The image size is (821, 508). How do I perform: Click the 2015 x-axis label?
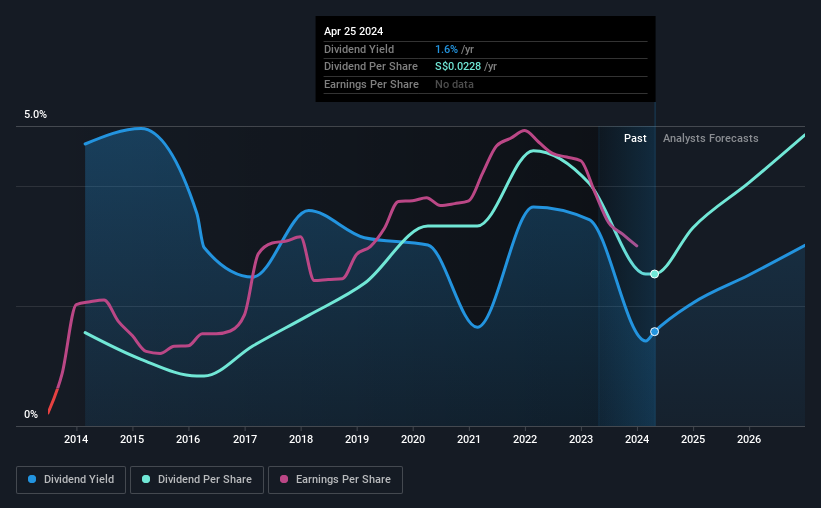click(132, 439)
